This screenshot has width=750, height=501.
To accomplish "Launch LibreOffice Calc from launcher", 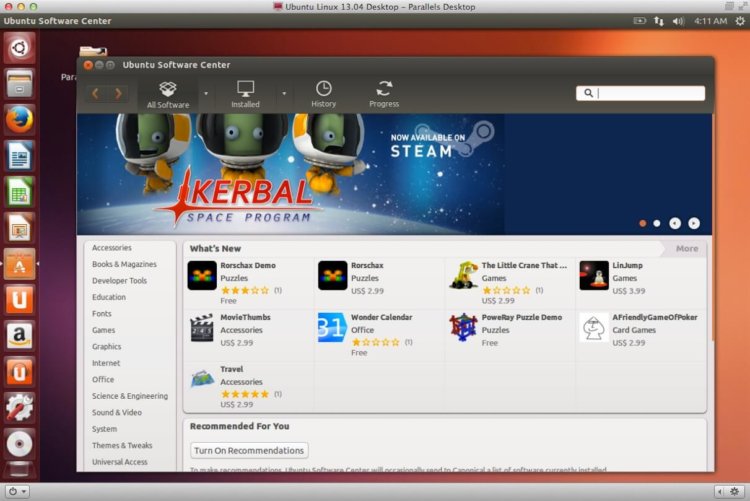I will pos(19,192).
